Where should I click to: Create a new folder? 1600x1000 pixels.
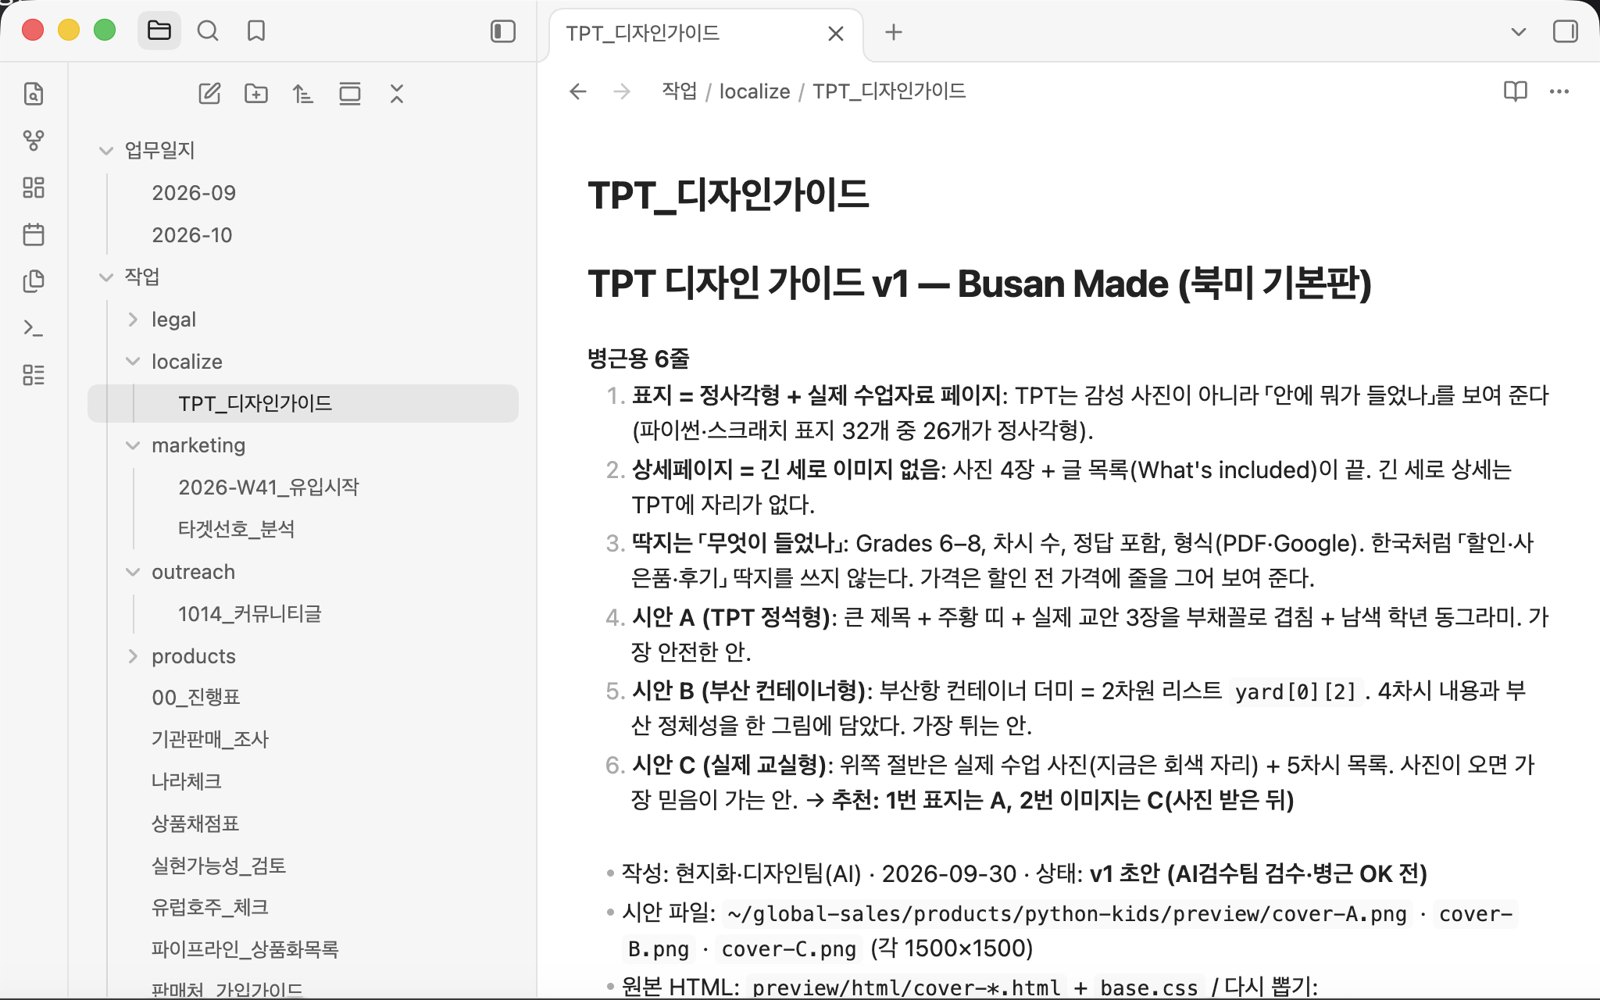click(x=256, y=94)
